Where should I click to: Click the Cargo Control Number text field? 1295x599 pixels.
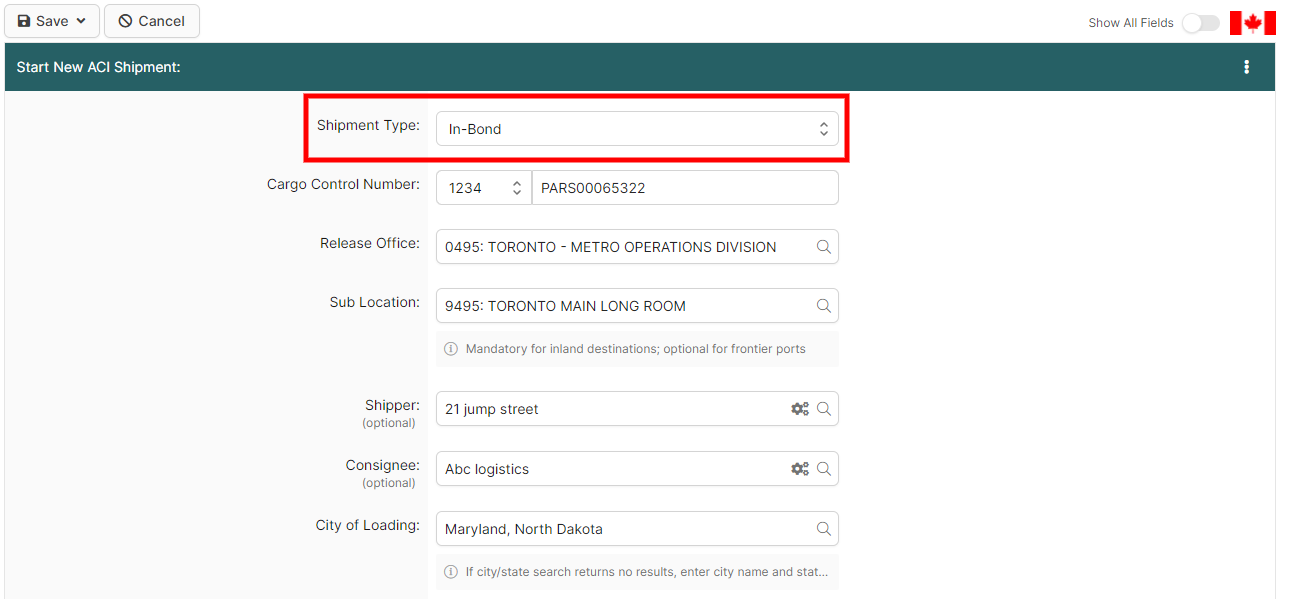coord(684,188)
